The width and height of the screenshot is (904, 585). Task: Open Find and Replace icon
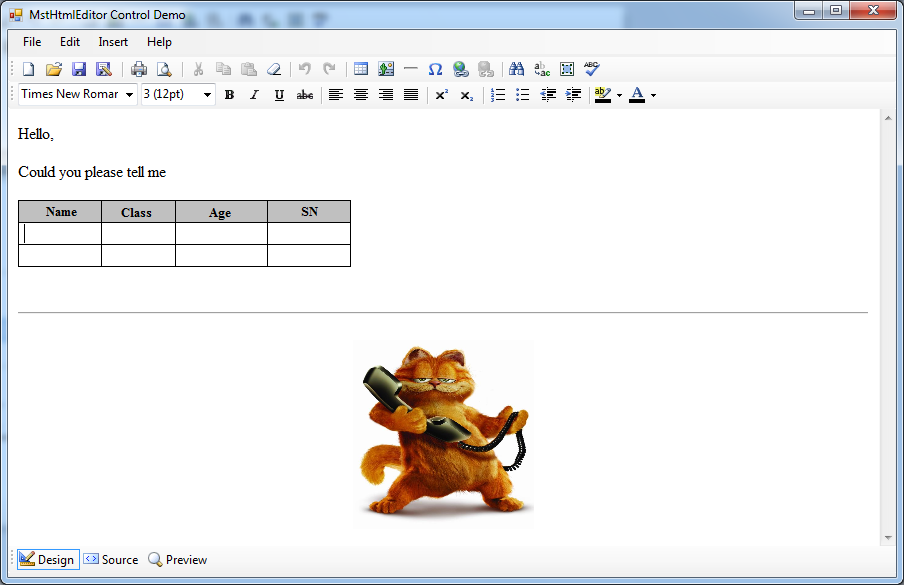(542, 69)
